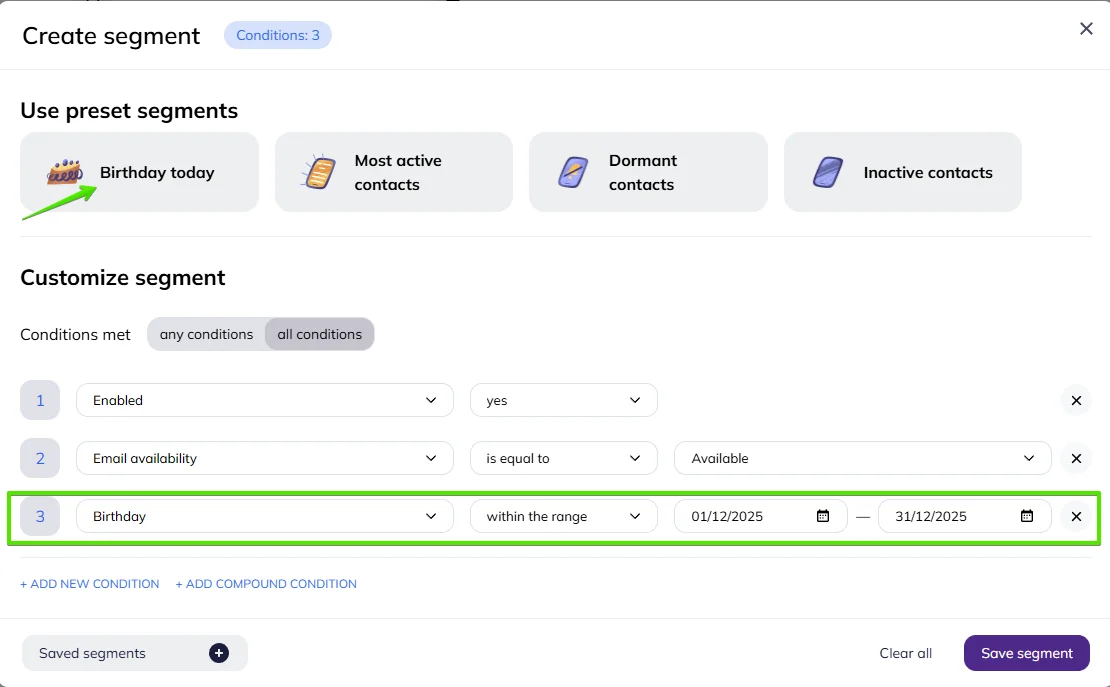The width and height of the screenshot is (1110, 687).
Task: Open the yes value dropdown
Action: click(x=563, y=400)
